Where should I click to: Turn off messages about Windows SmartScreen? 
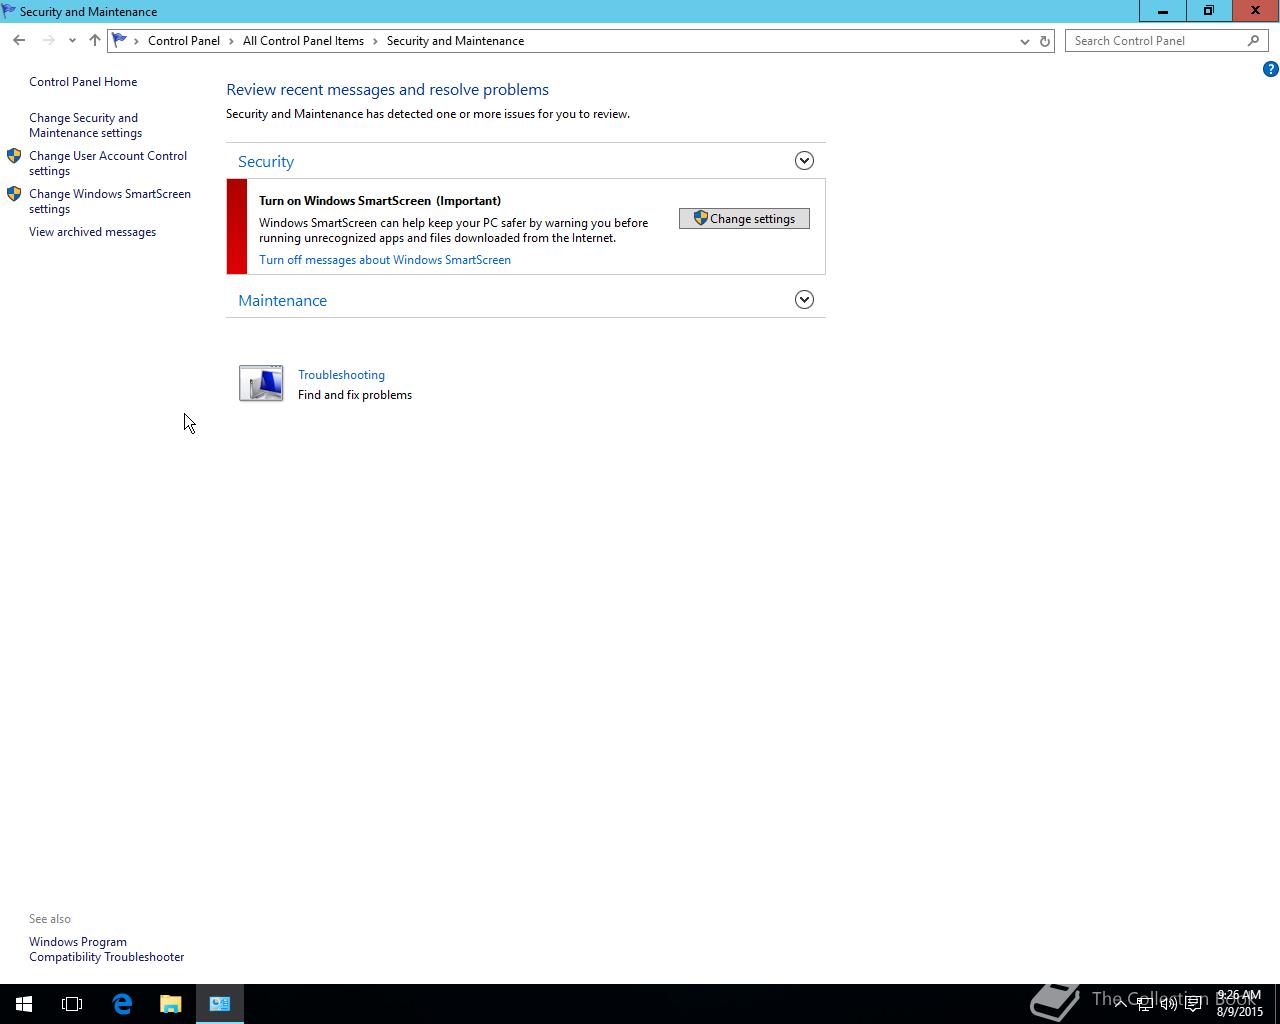point(385,260)
